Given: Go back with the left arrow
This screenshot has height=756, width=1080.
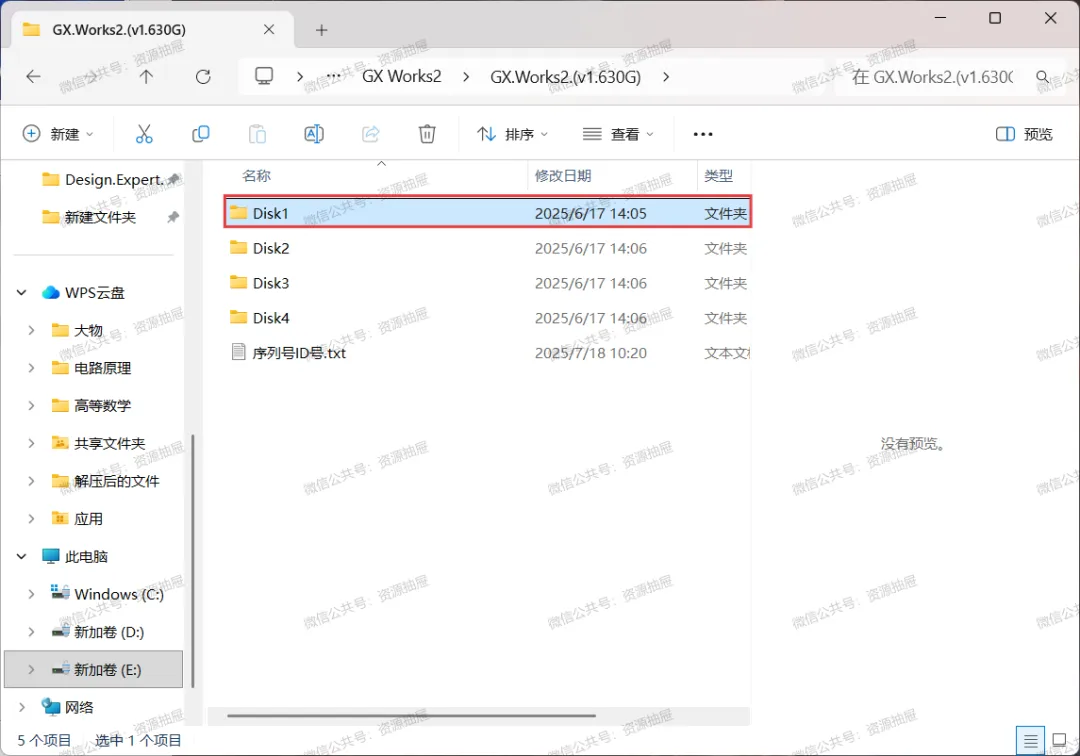Looking at the screenshot, I should point(33,76).
